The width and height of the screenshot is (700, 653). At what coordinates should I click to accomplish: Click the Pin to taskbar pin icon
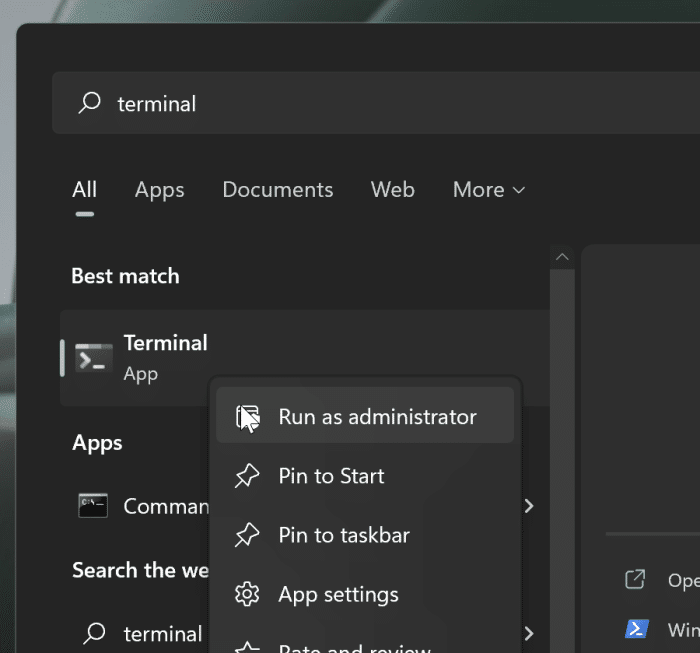(x=246, y=535)
